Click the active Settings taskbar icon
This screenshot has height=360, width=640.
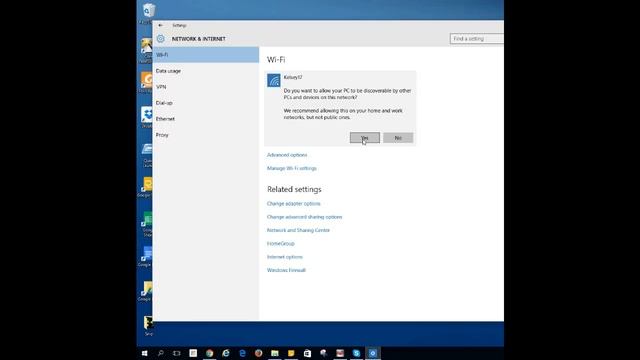tap(373, 353)
